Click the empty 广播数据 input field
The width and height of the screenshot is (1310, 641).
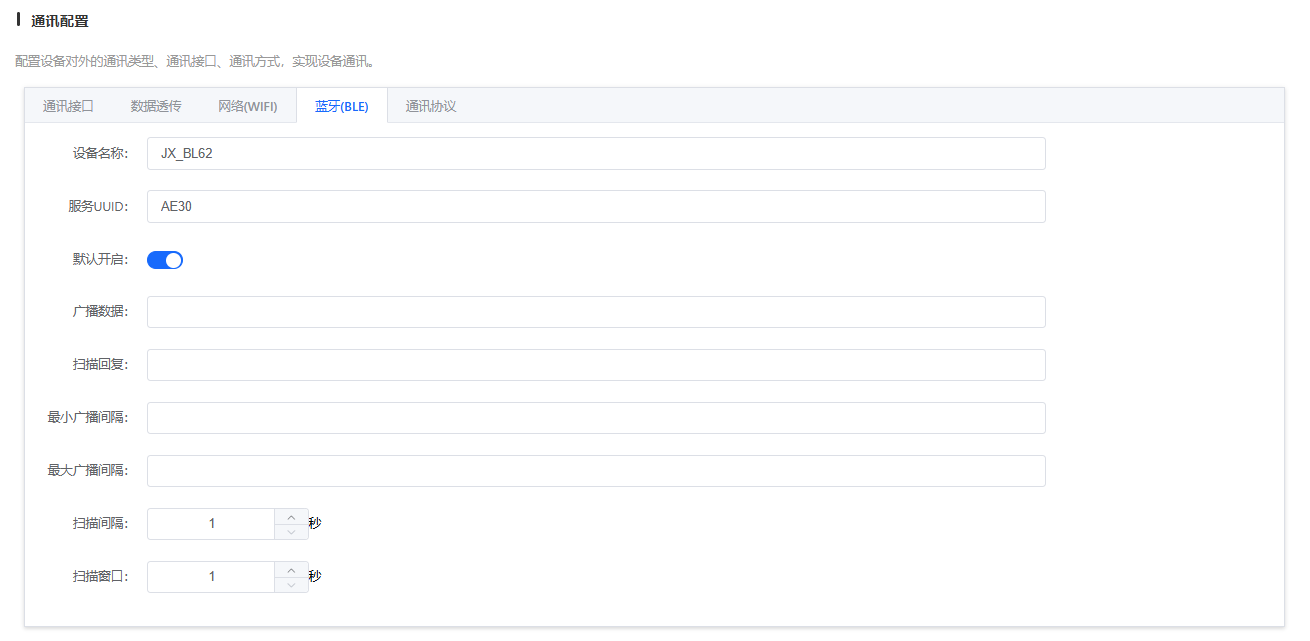(x=595, y=312)
